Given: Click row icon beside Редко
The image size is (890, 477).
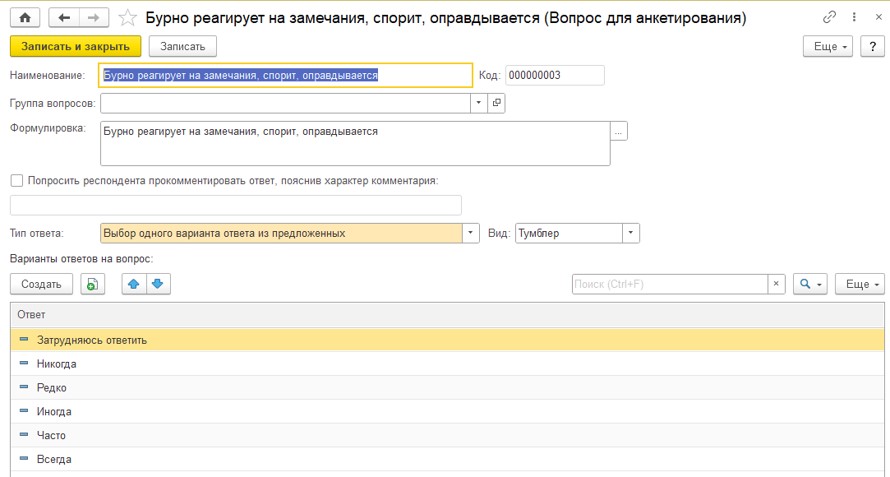Looking at the screenshot, I should tap(24, 387).
